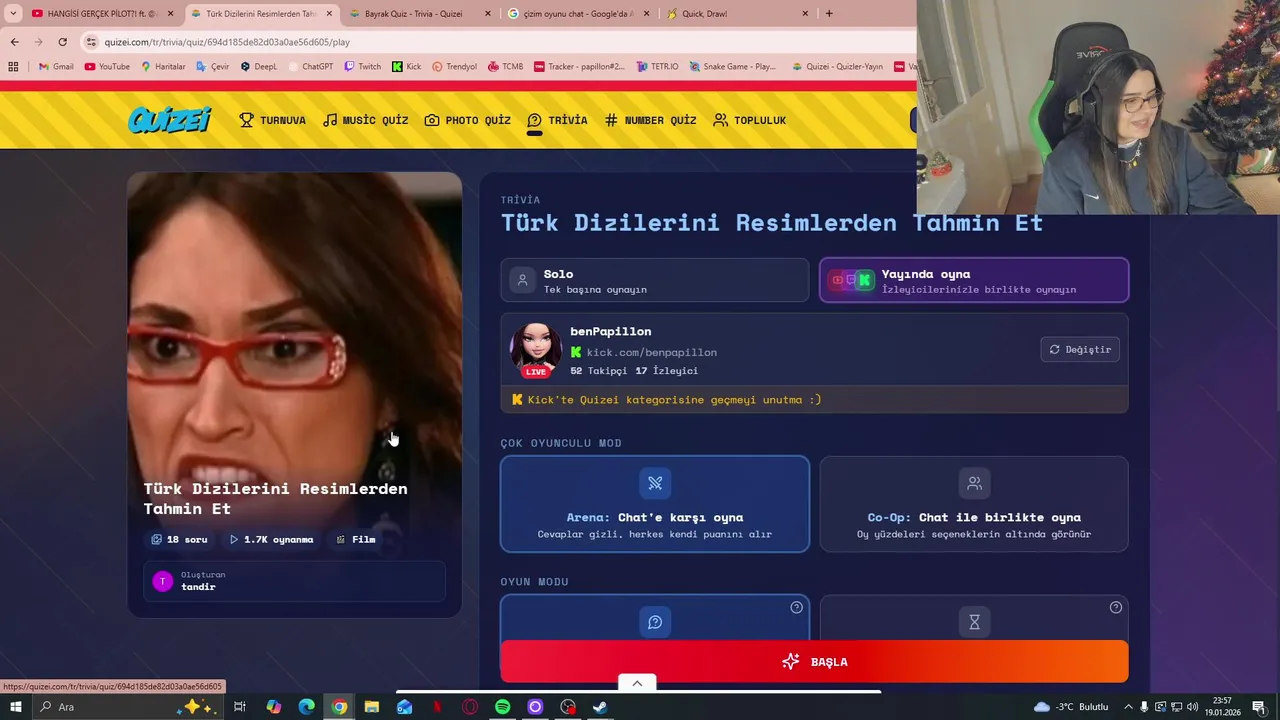Open Çevir translate bookmark

tap(213, 67)
